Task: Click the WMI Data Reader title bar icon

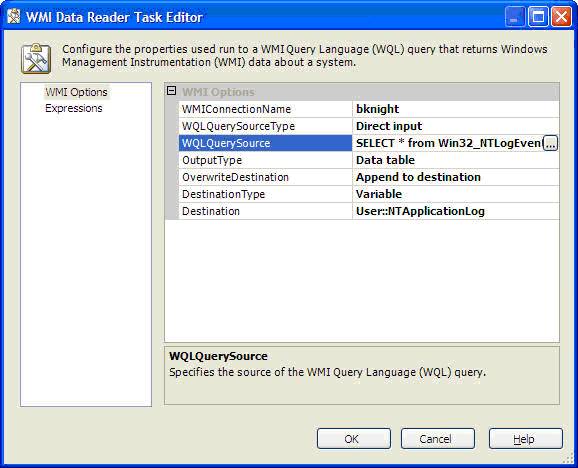Action: (14, 17)
